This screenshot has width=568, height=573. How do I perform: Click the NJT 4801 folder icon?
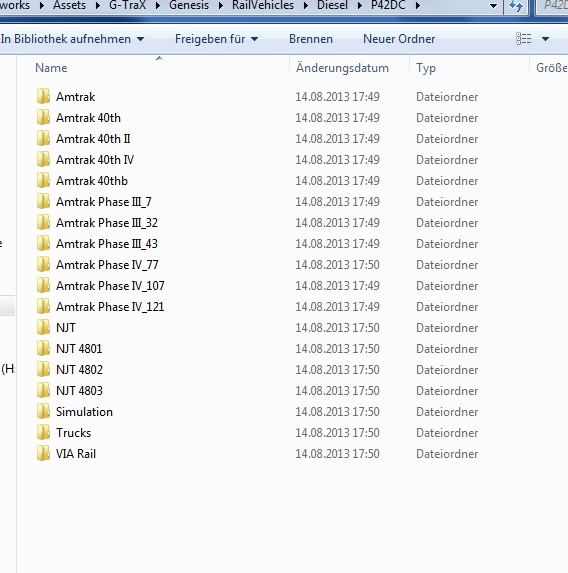43,349
